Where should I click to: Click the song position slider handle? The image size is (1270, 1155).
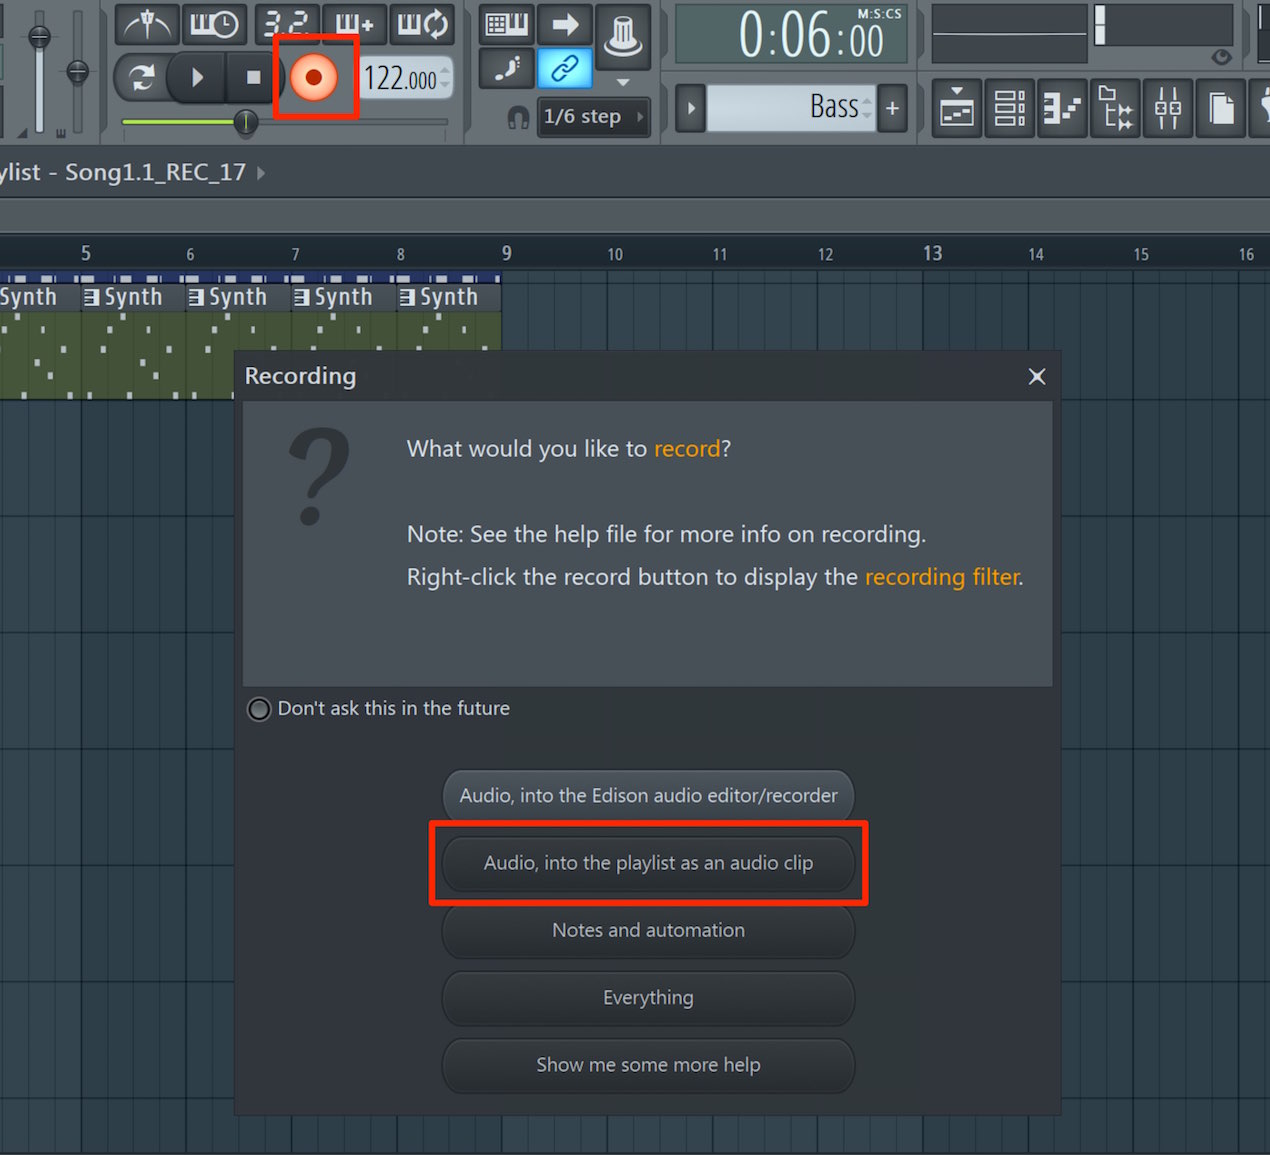pos(245,122)
